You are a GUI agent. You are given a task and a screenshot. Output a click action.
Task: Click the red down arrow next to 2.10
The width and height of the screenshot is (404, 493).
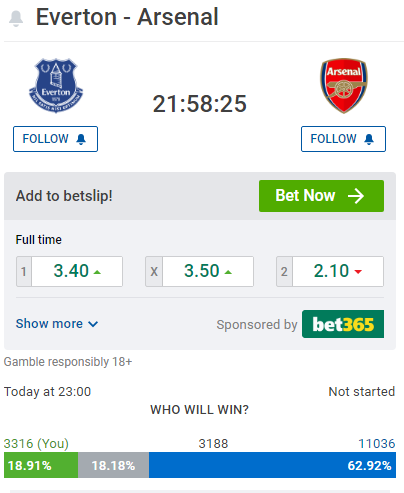click(x=358, y=272)
